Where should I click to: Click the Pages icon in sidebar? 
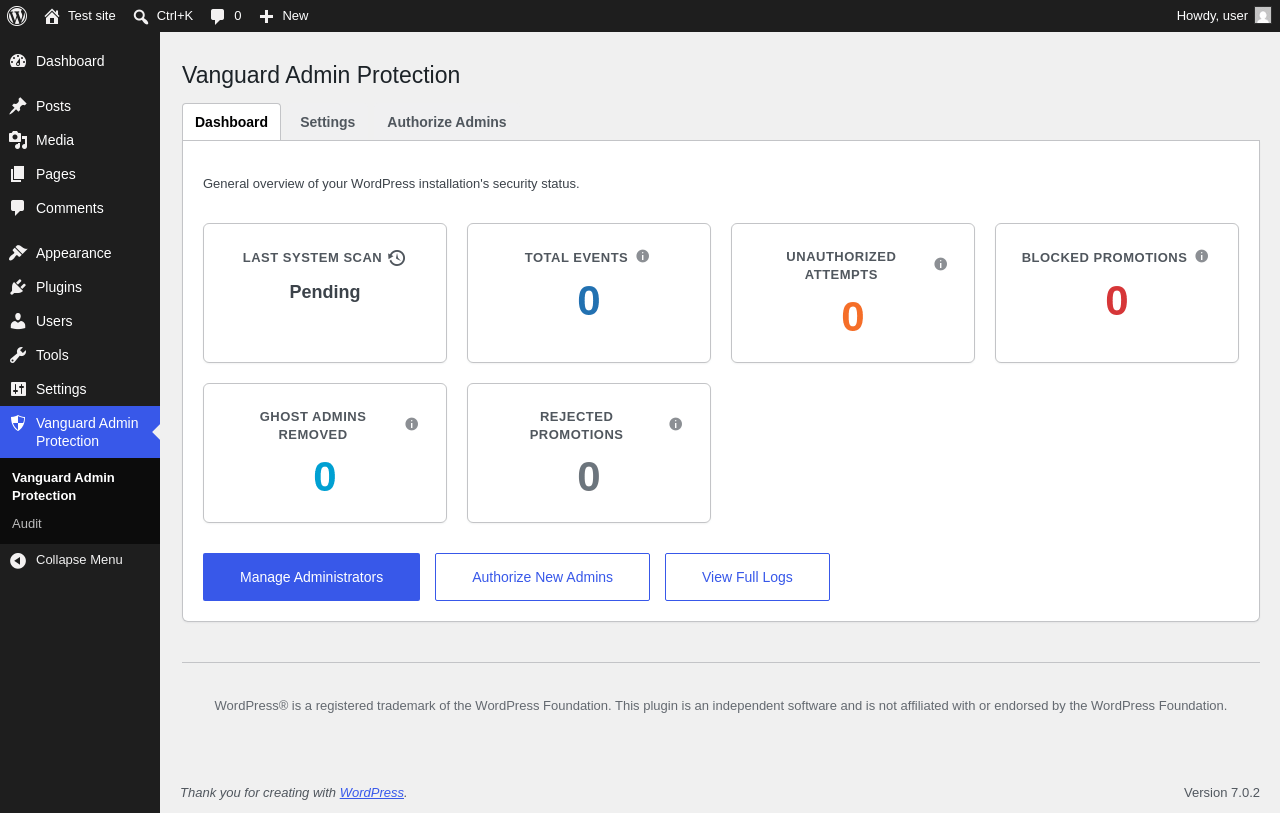coord(18,174)
